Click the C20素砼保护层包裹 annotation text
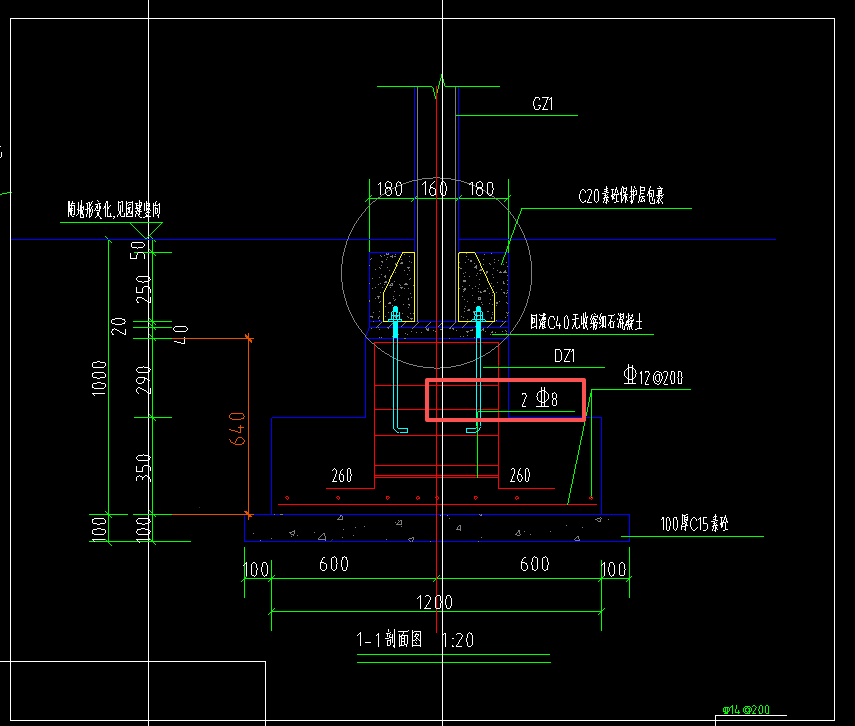855x726 pixels. point(621,196)
